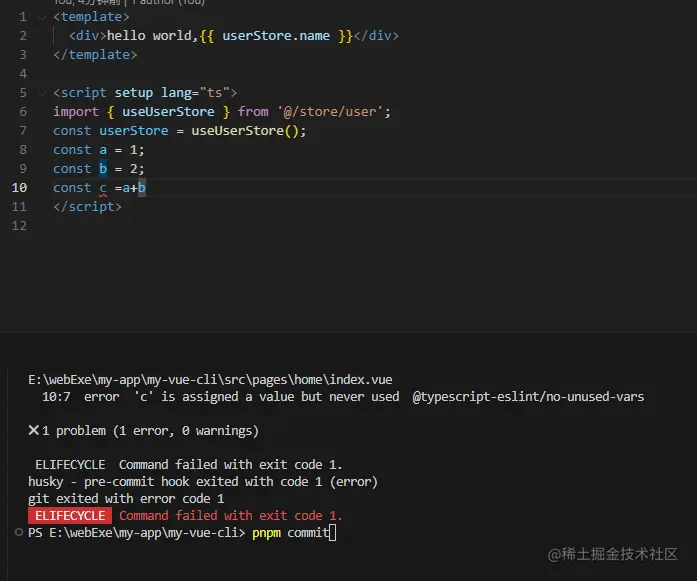The image size is (697, 581).
Task: Click 'git exited with error code 1'
Action: (126, 499)
